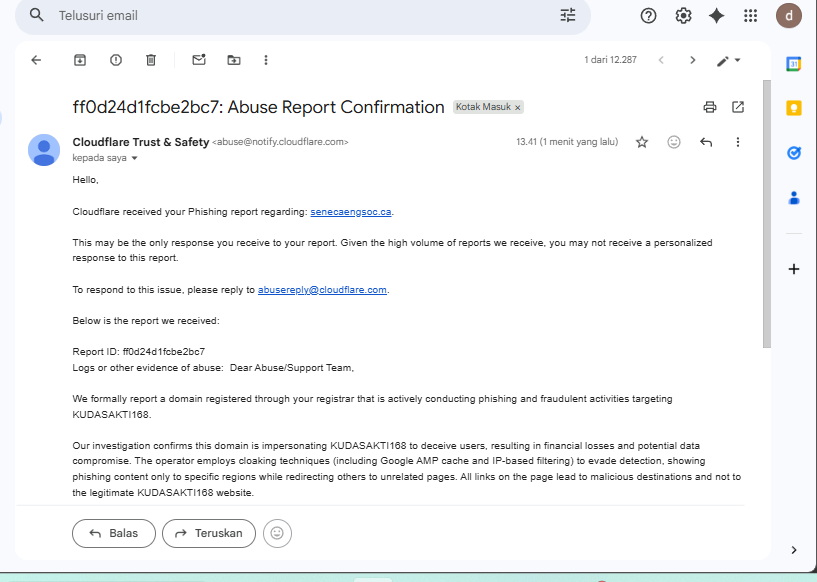Report this email as spam
Image resolution: width=817 pixels, height=582 pixels.
point(116,60)
